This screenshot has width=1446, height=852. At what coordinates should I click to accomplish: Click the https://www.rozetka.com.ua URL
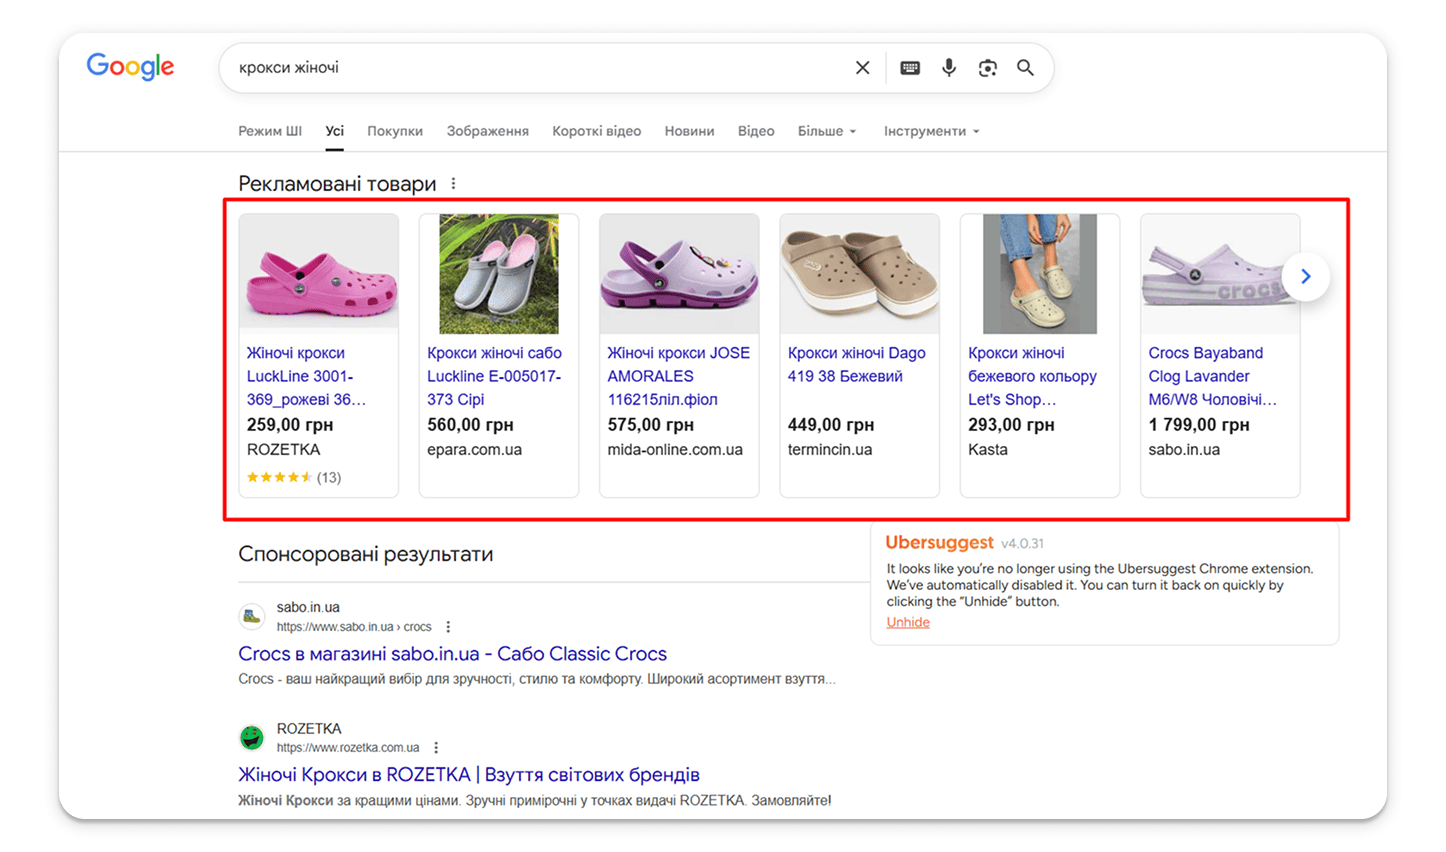click(x=348, y=748)
